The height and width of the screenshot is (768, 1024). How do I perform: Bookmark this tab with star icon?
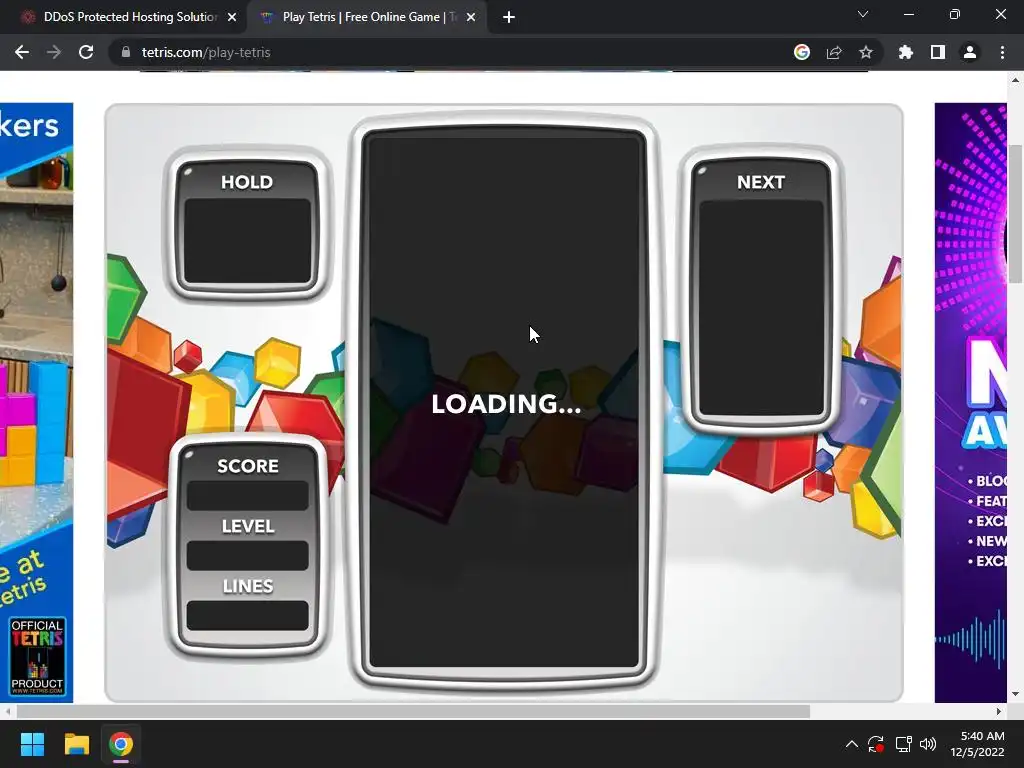(x=866, y=52)
